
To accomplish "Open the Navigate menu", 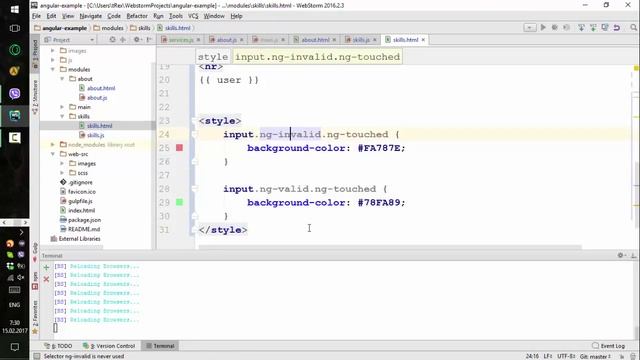I will 90,16.
